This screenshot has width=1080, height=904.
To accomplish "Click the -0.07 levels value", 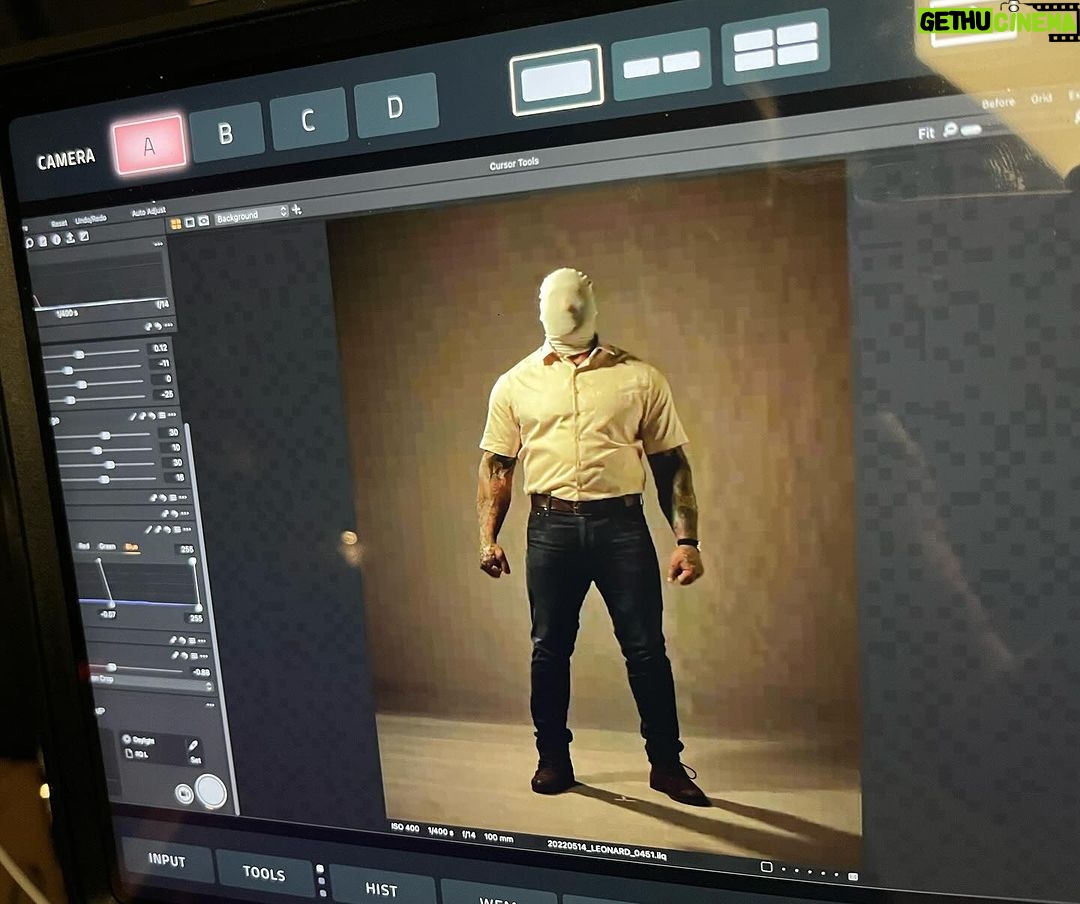I will click(107, 614).
